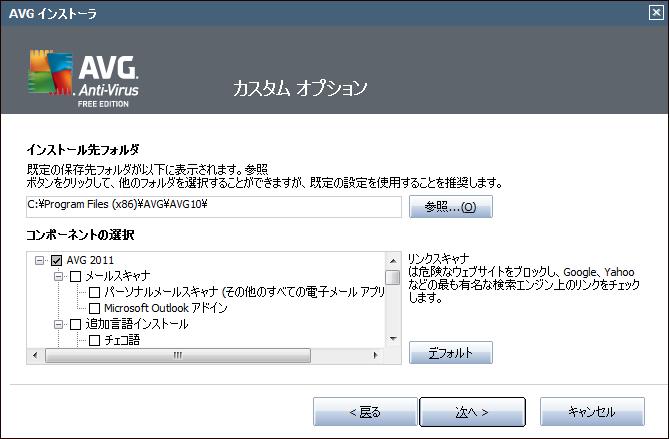Click the コンポーネントの選択 heading
The height and width of the screenshot is (439, 670).
[80, 235]
